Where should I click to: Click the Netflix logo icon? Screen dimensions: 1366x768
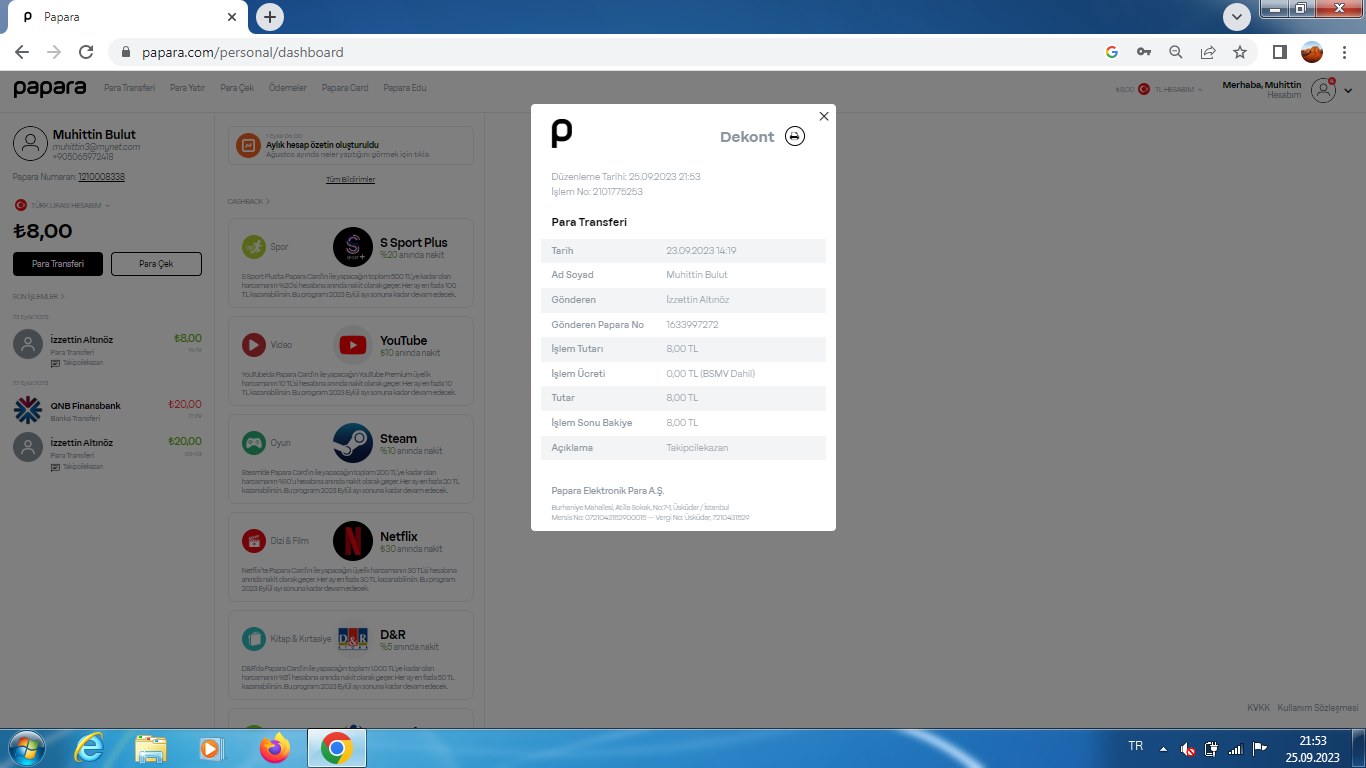pos(352,541)
